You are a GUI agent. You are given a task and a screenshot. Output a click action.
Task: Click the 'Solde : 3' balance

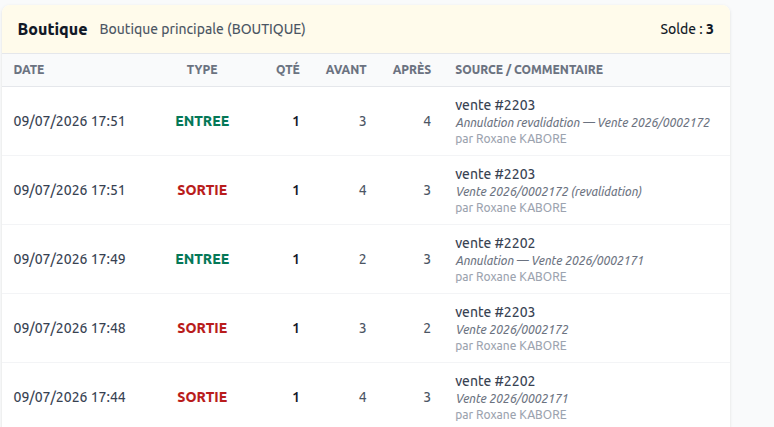[x=687, y=29]
